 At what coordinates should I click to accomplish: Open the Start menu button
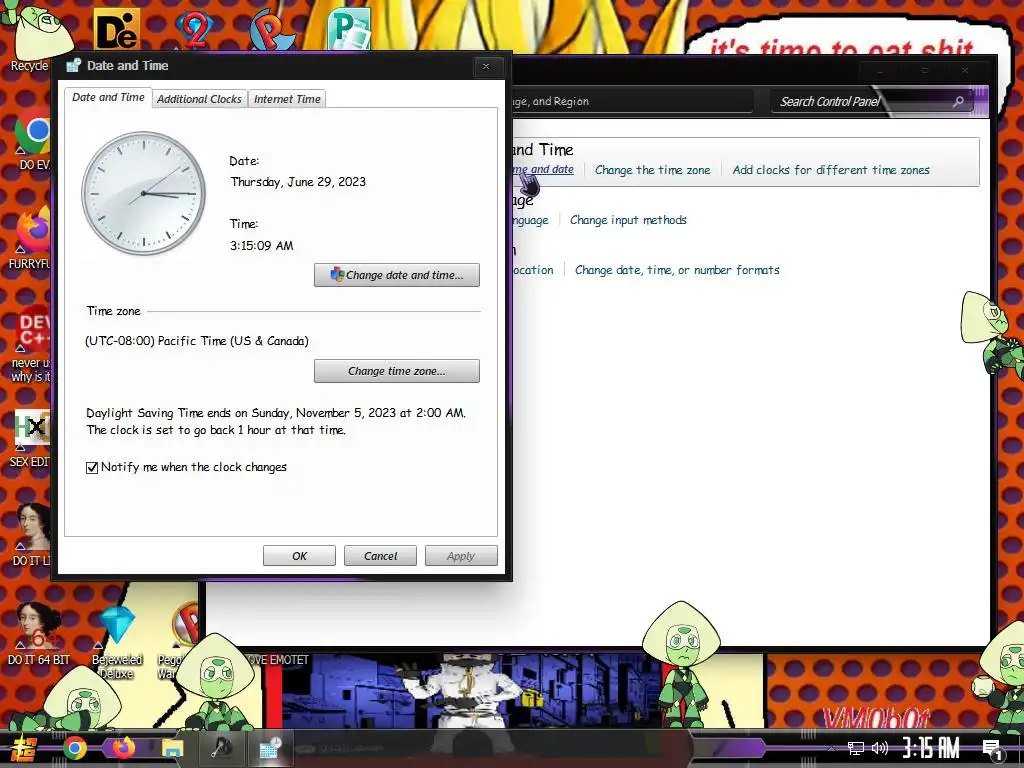coord(23,748)
